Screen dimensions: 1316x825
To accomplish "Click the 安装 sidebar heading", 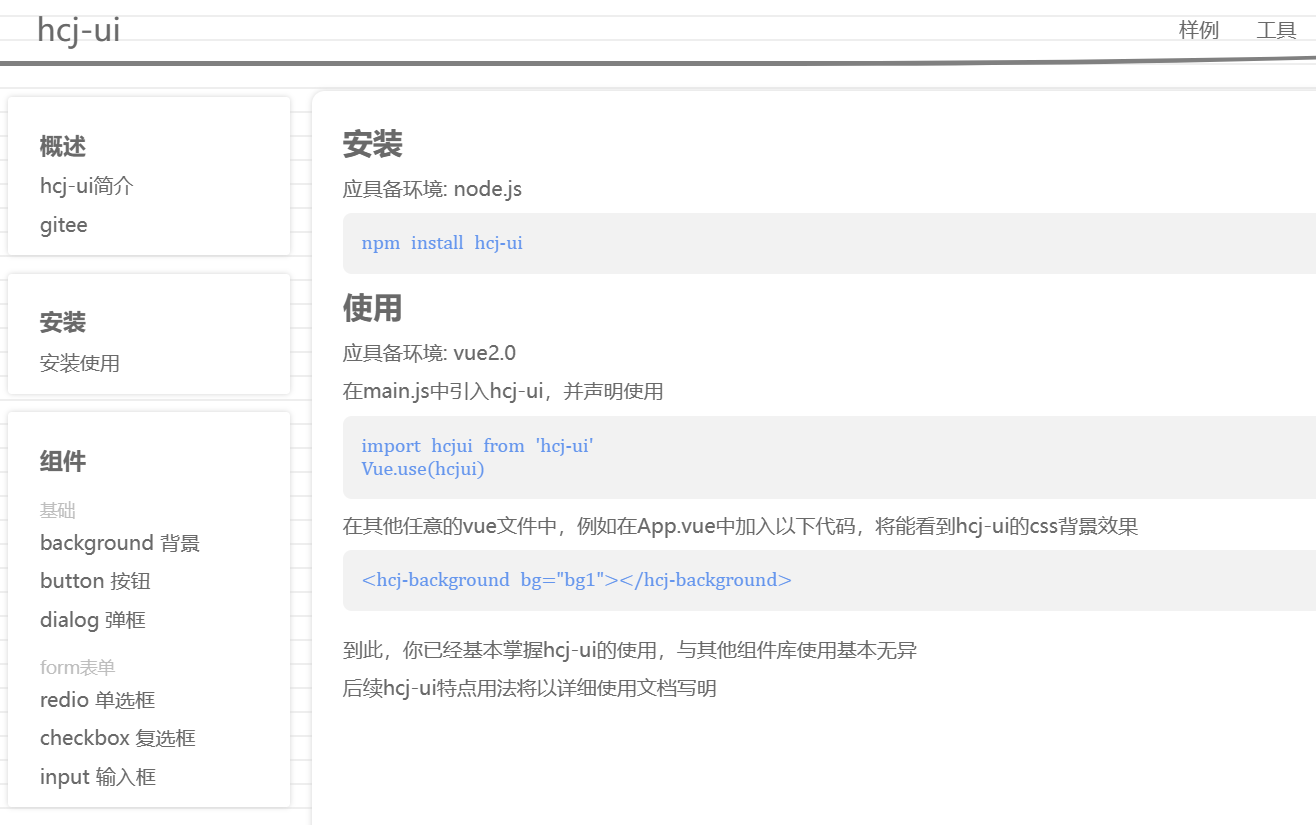I will click(63, 322).
